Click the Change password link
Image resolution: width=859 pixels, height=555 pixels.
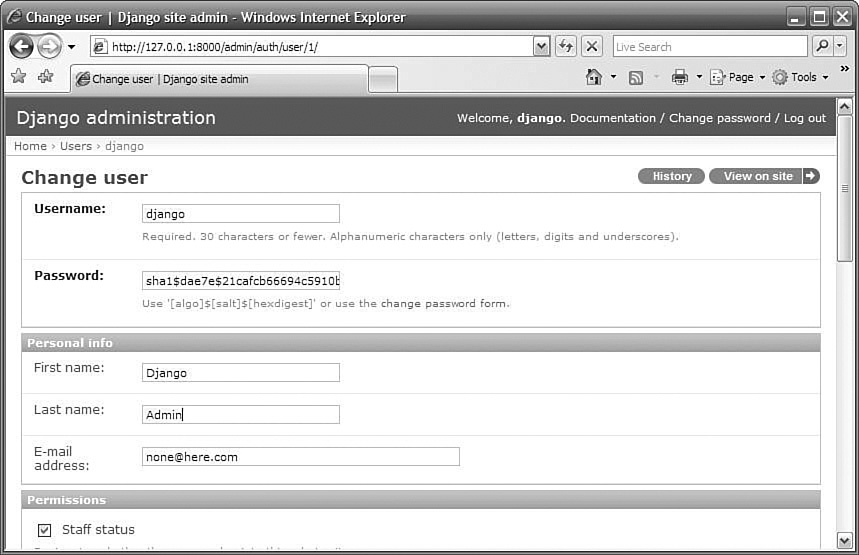(x=719, y=118)
